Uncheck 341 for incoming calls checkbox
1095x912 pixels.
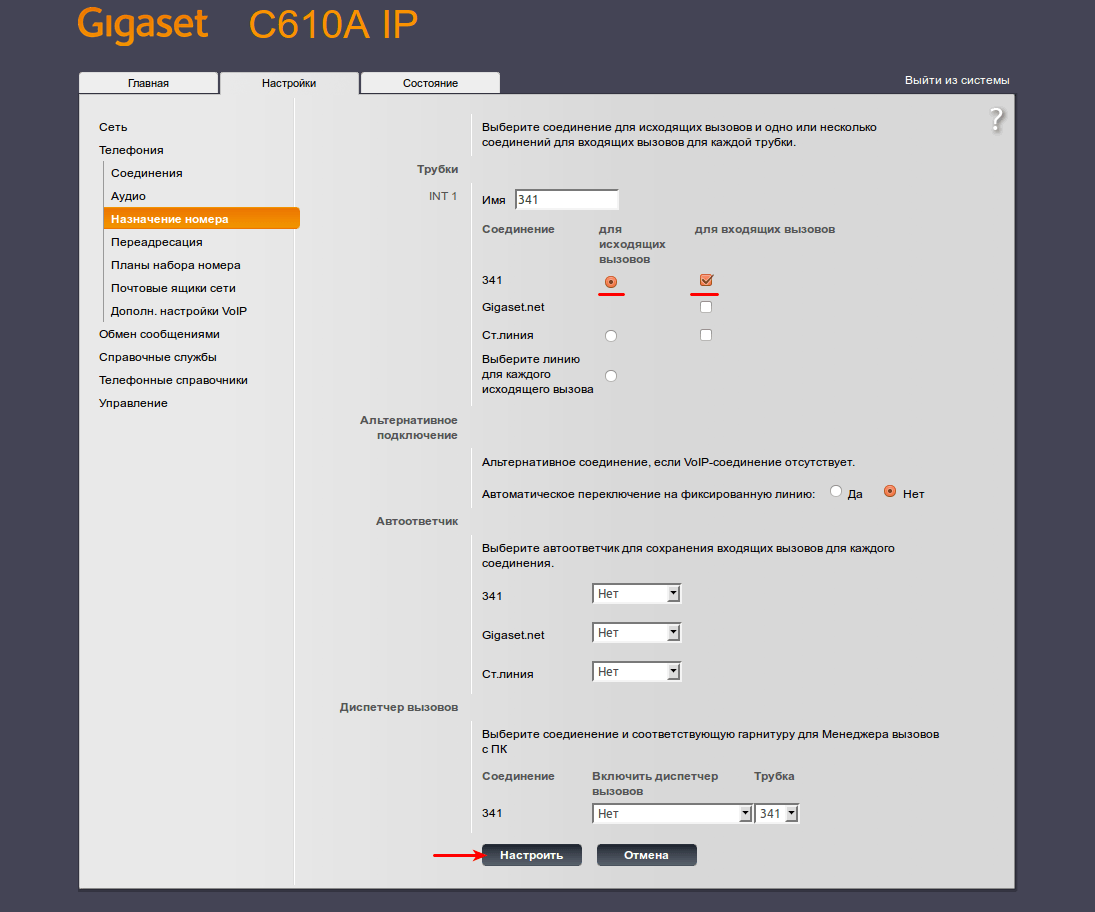point(706,280)
